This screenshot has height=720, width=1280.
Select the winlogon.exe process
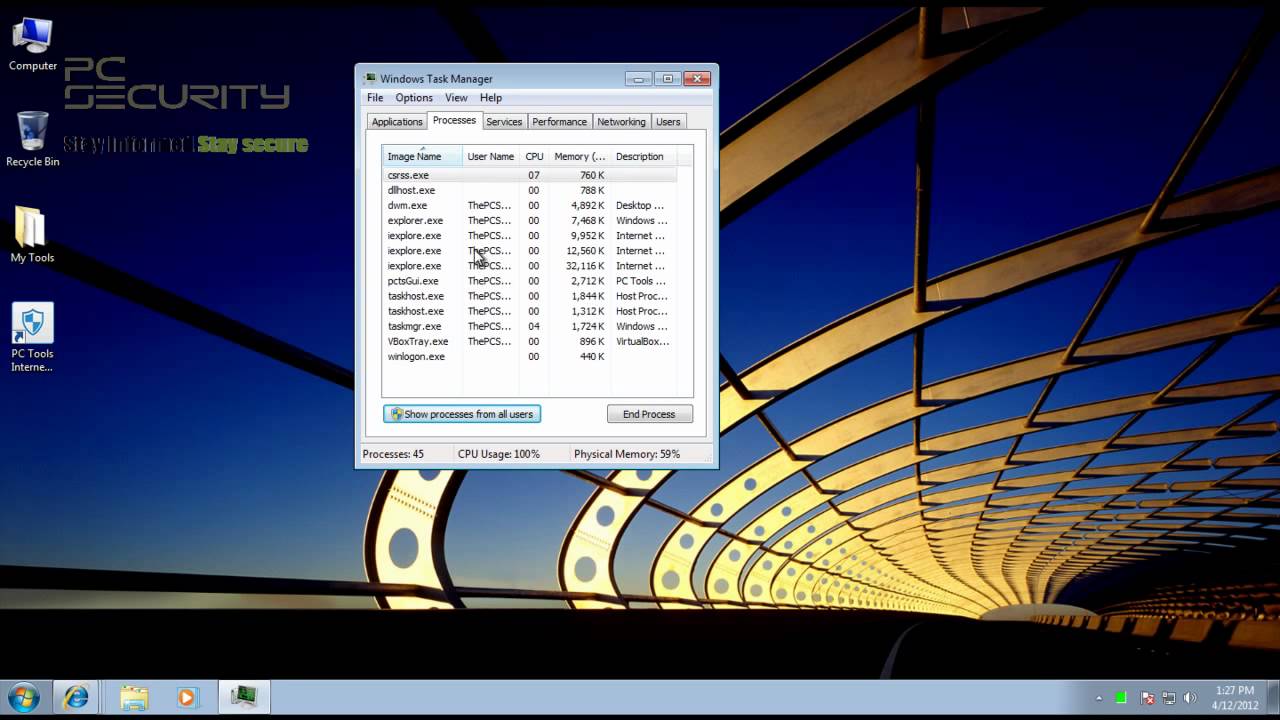click(530, 356)
